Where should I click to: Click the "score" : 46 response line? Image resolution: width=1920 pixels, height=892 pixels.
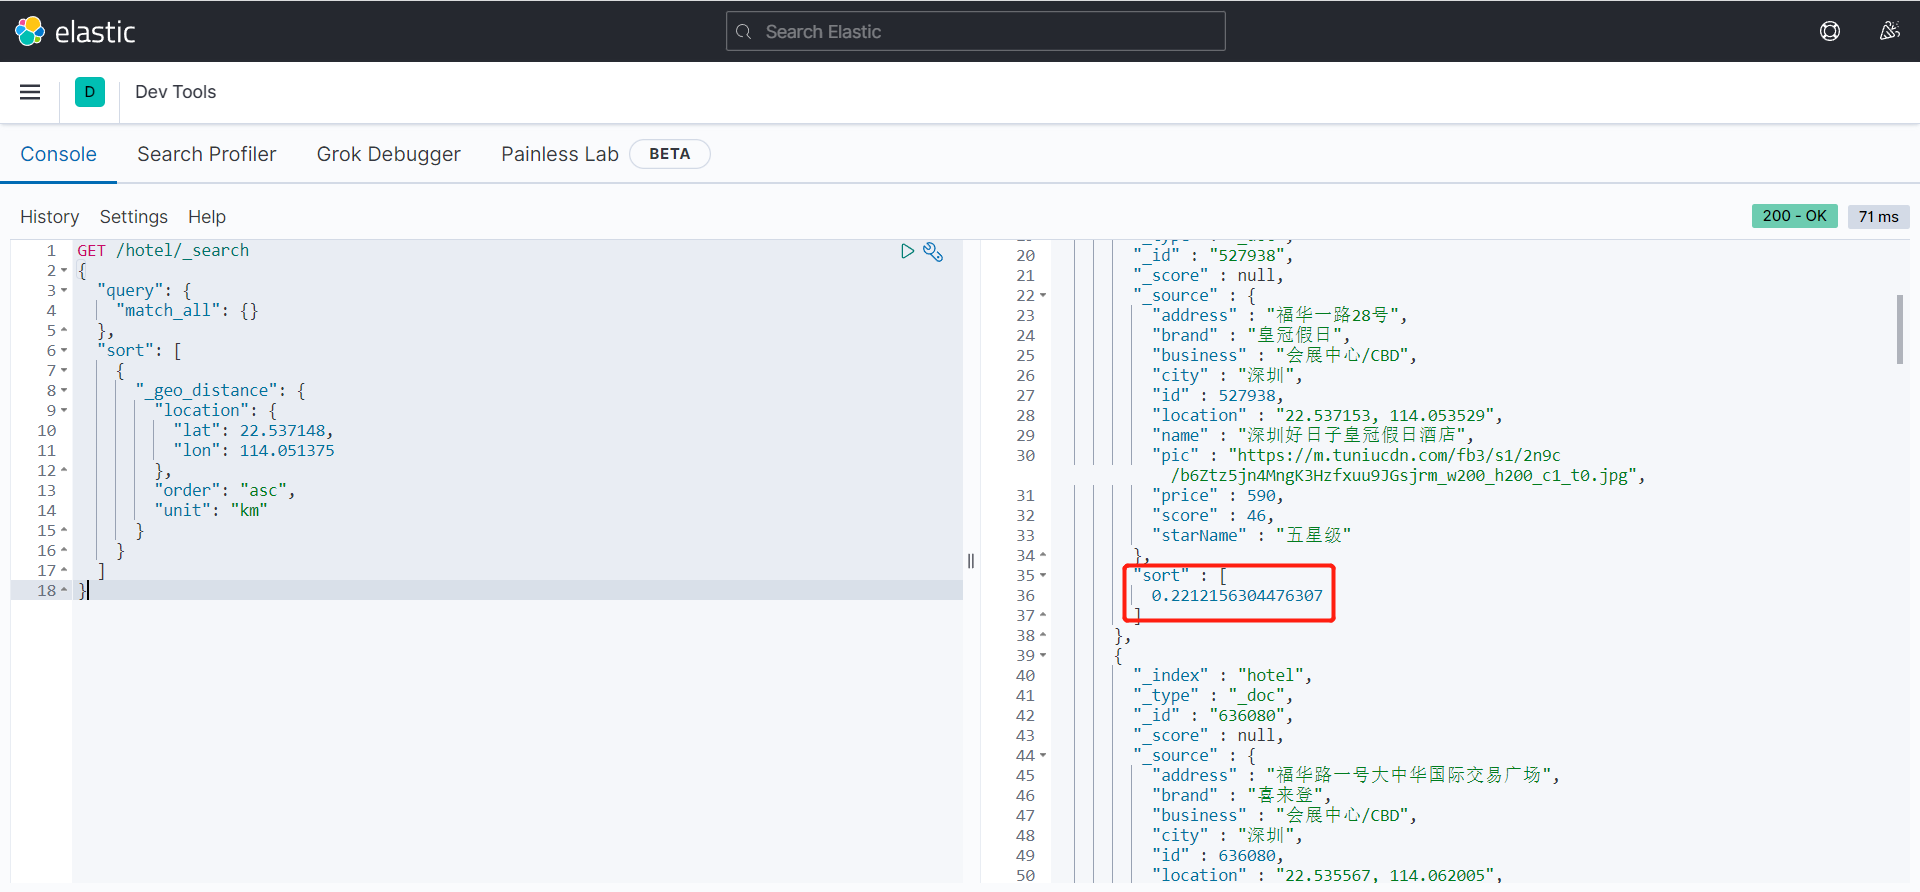pos(1213,516)
